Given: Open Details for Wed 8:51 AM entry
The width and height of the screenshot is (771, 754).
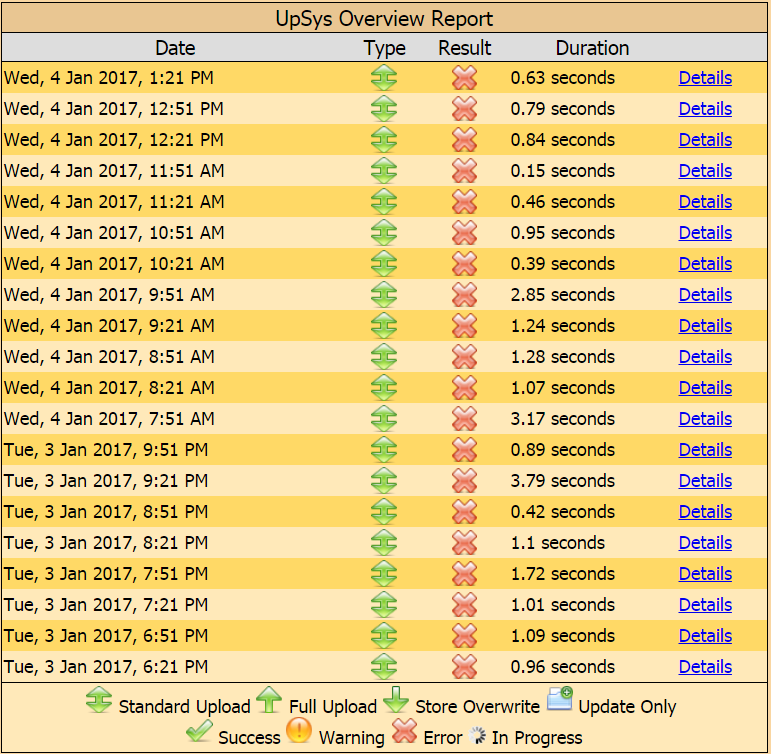Looking at the screenshot, I should (705, 357).
